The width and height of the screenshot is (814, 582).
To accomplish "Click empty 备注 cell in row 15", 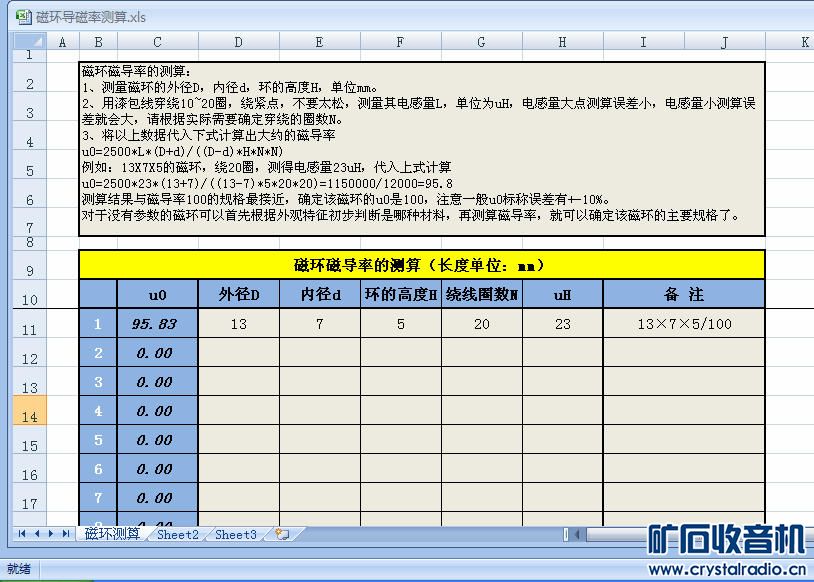I will [684, 440].
